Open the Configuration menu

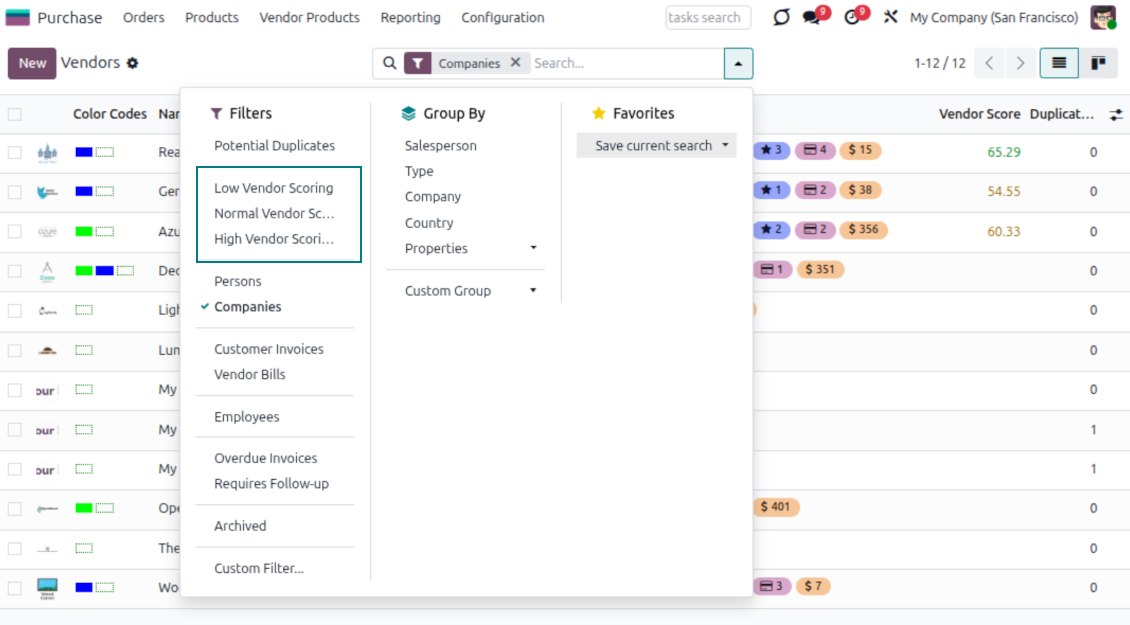click(502, 18)
